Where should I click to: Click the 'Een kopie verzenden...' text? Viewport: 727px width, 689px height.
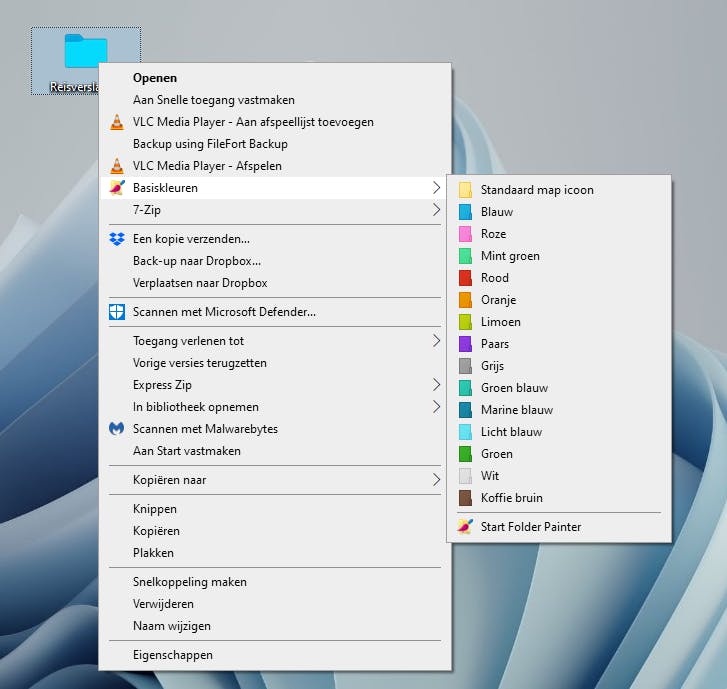191,239
